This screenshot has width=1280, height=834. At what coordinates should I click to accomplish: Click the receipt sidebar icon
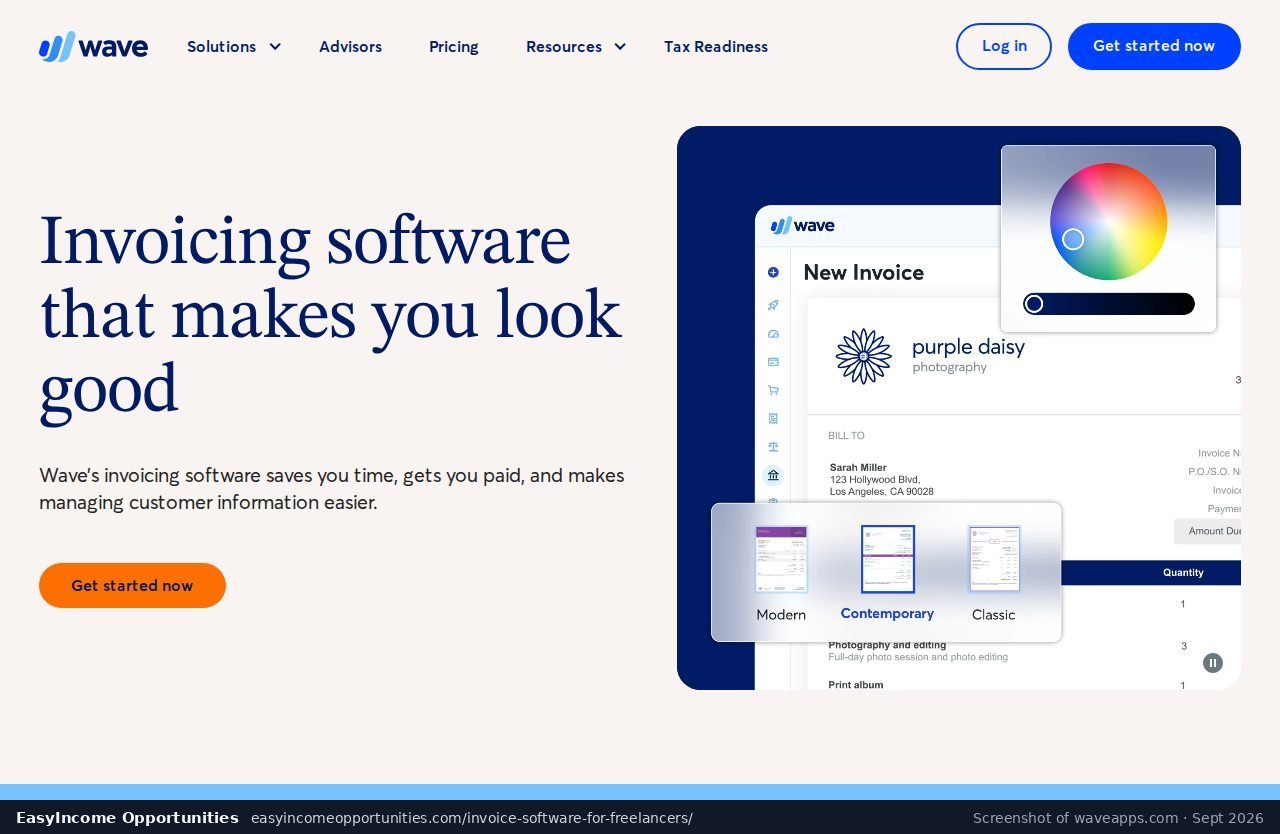click(773, 418)
